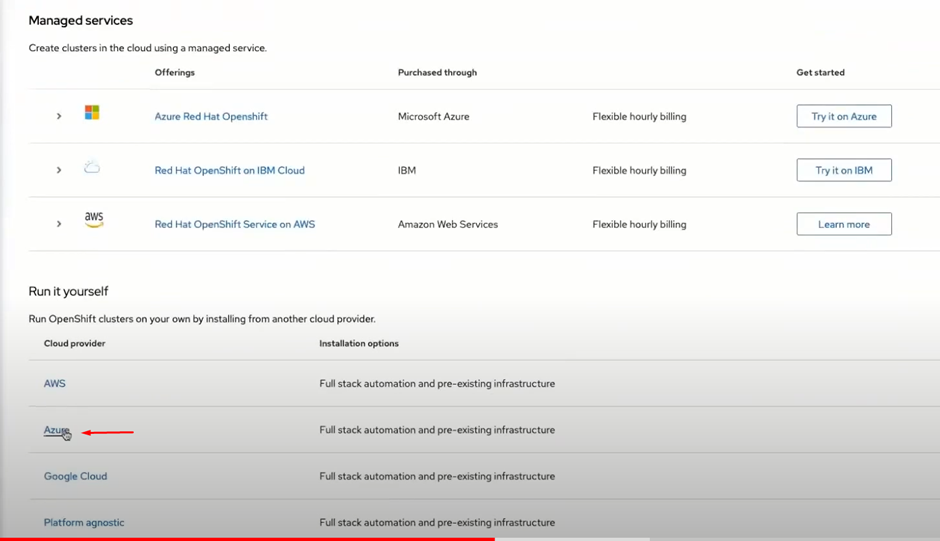Click the IBM Cloud logo icon
This screenshot has height=541, width=940.
pos(92,167)
